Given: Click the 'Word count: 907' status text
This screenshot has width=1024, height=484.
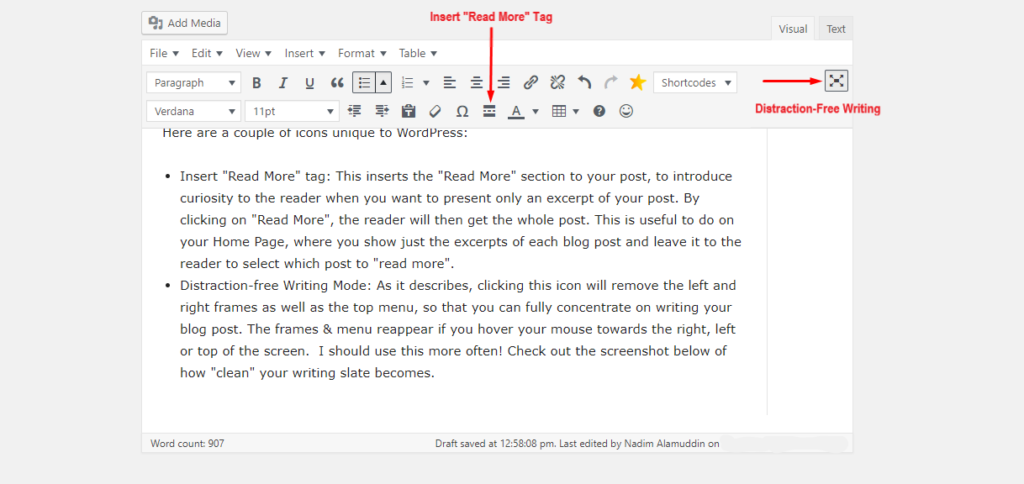Looking at the screenshot, I should point(187,444).
